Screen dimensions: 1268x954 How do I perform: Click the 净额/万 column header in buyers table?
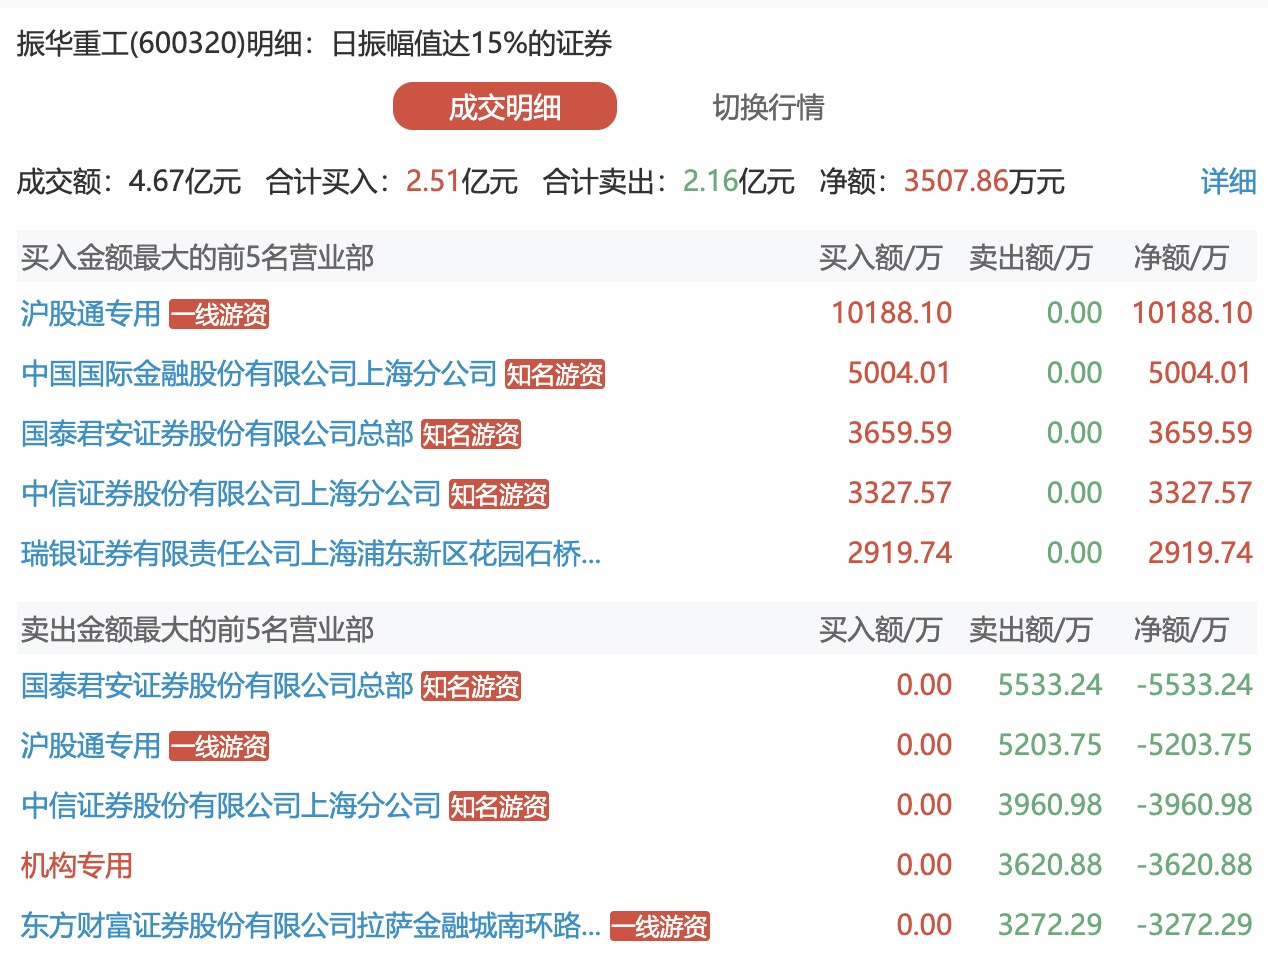point(1181,258)
